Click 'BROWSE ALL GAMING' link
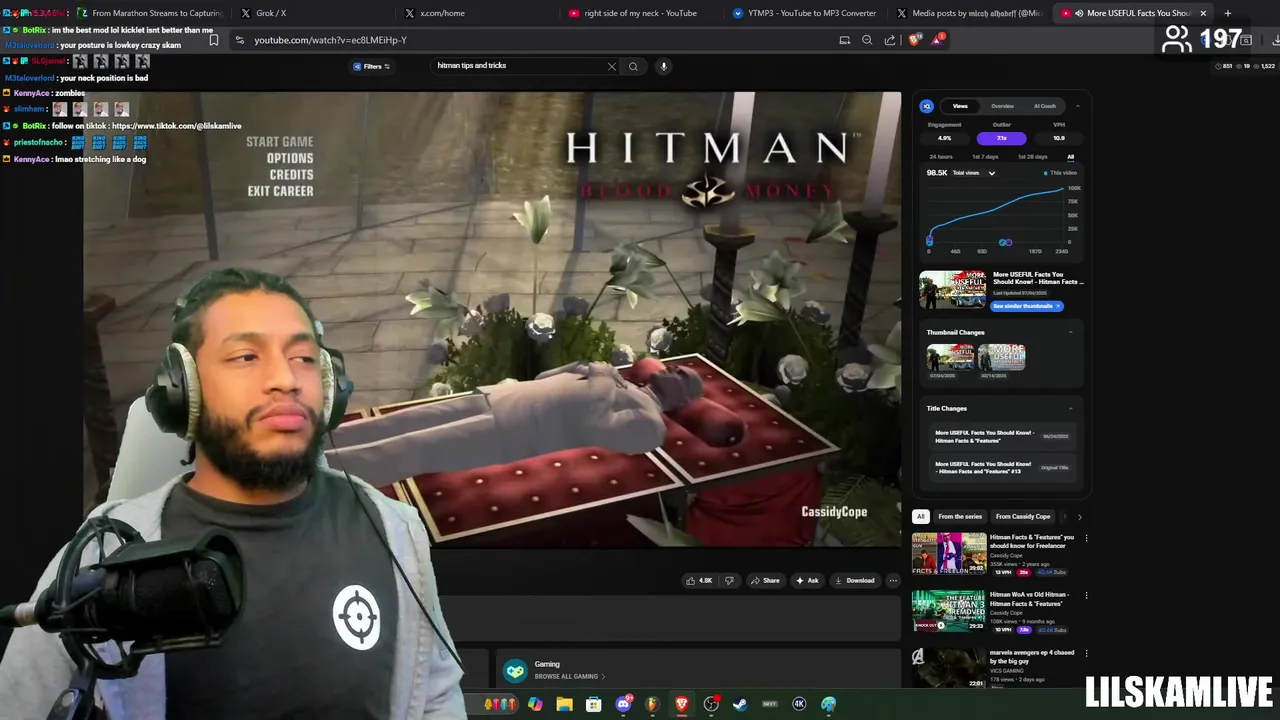This screenshot has width=1280, height=720. [x=569, y=677]
